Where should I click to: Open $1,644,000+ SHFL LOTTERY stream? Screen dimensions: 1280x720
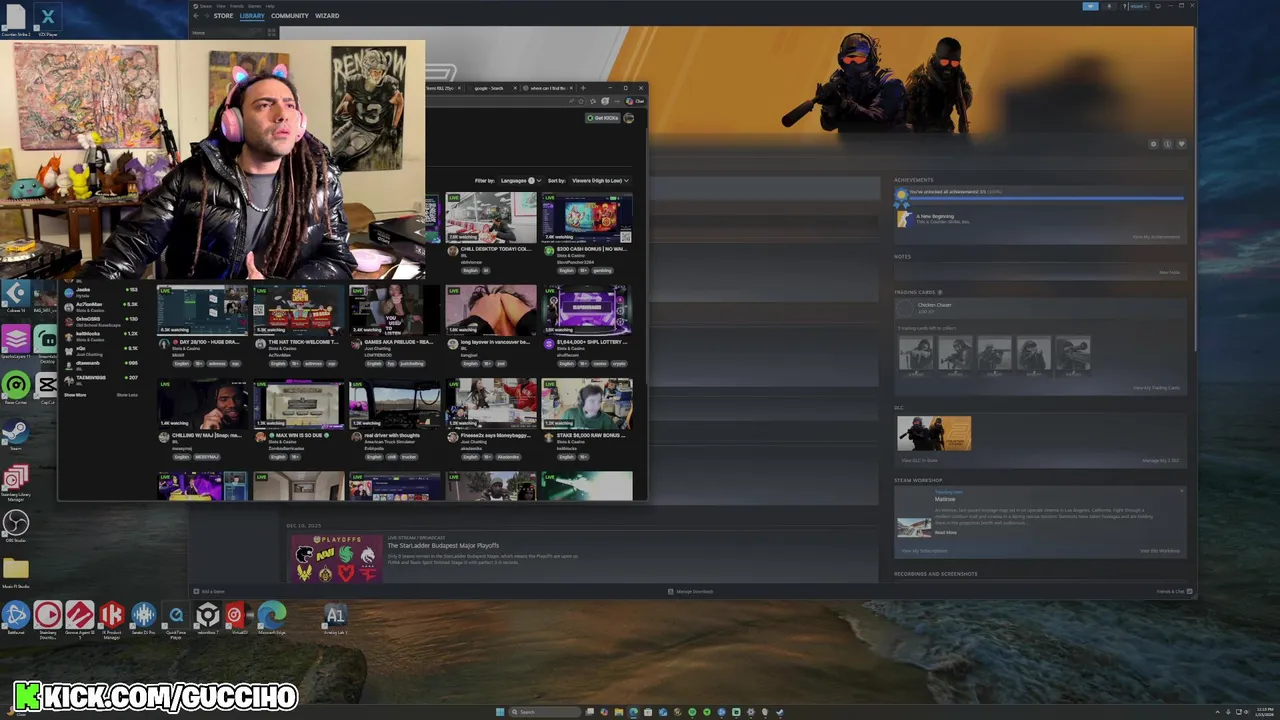pyautogui.click(x=587, y=311)
